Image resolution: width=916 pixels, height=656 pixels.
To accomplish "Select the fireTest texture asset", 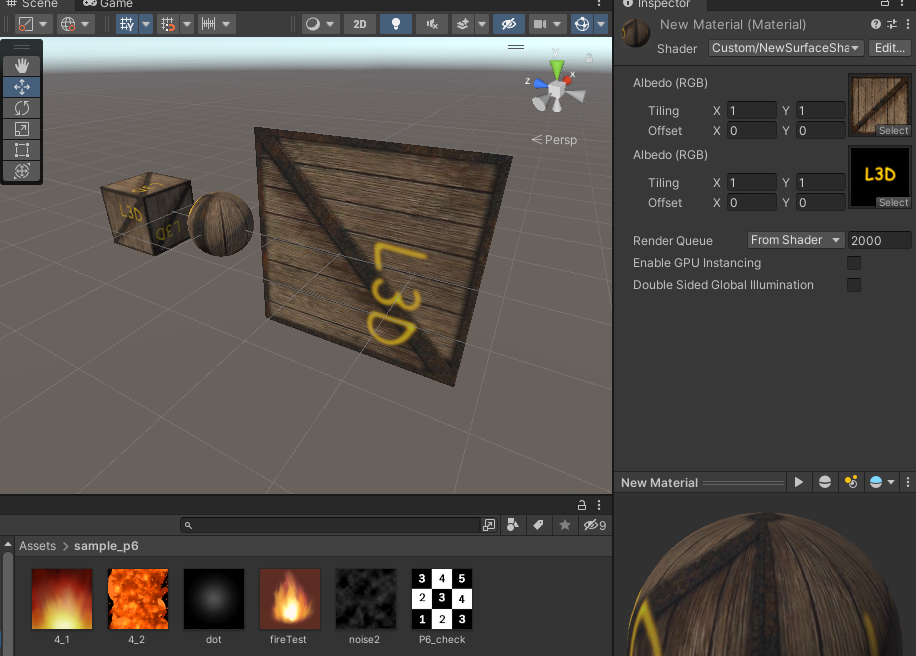I will coord(289,606).
